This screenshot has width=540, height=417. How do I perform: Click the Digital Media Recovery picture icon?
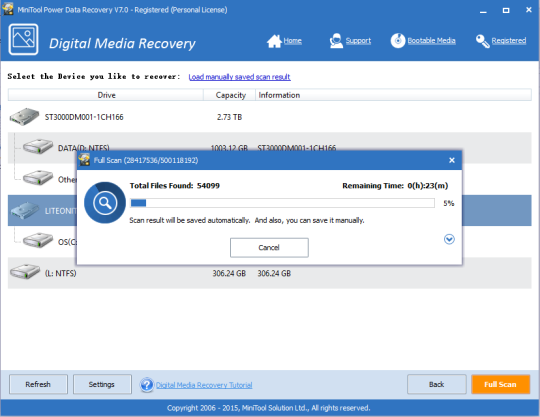pyautogui.click(x=23, y=39)
